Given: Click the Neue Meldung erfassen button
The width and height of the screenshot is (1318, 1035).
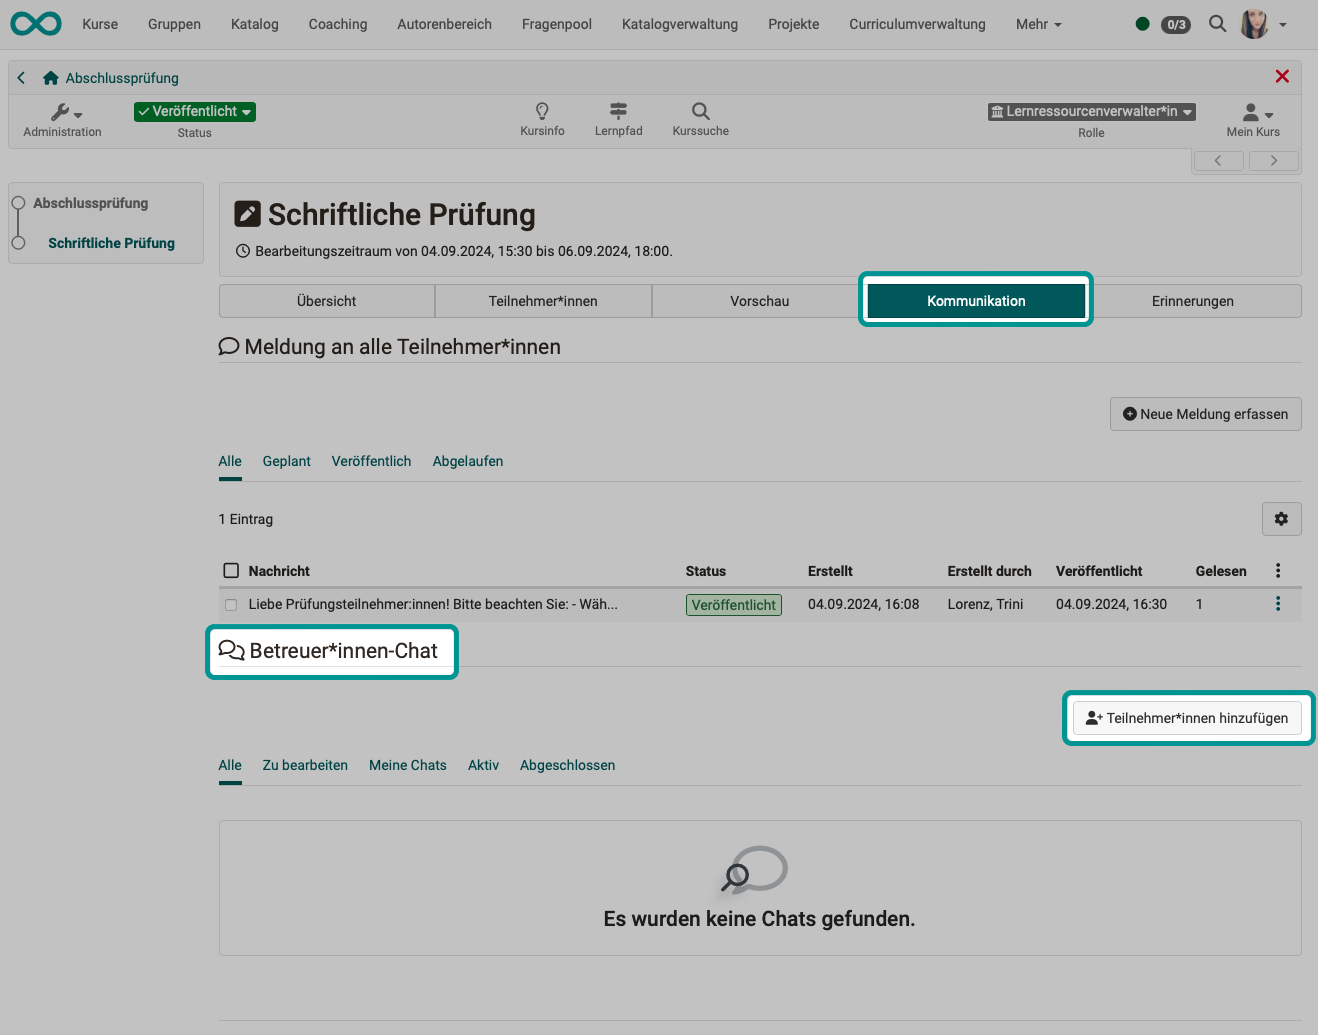Looking at the screenshot, I should (x=1205, y=413).
